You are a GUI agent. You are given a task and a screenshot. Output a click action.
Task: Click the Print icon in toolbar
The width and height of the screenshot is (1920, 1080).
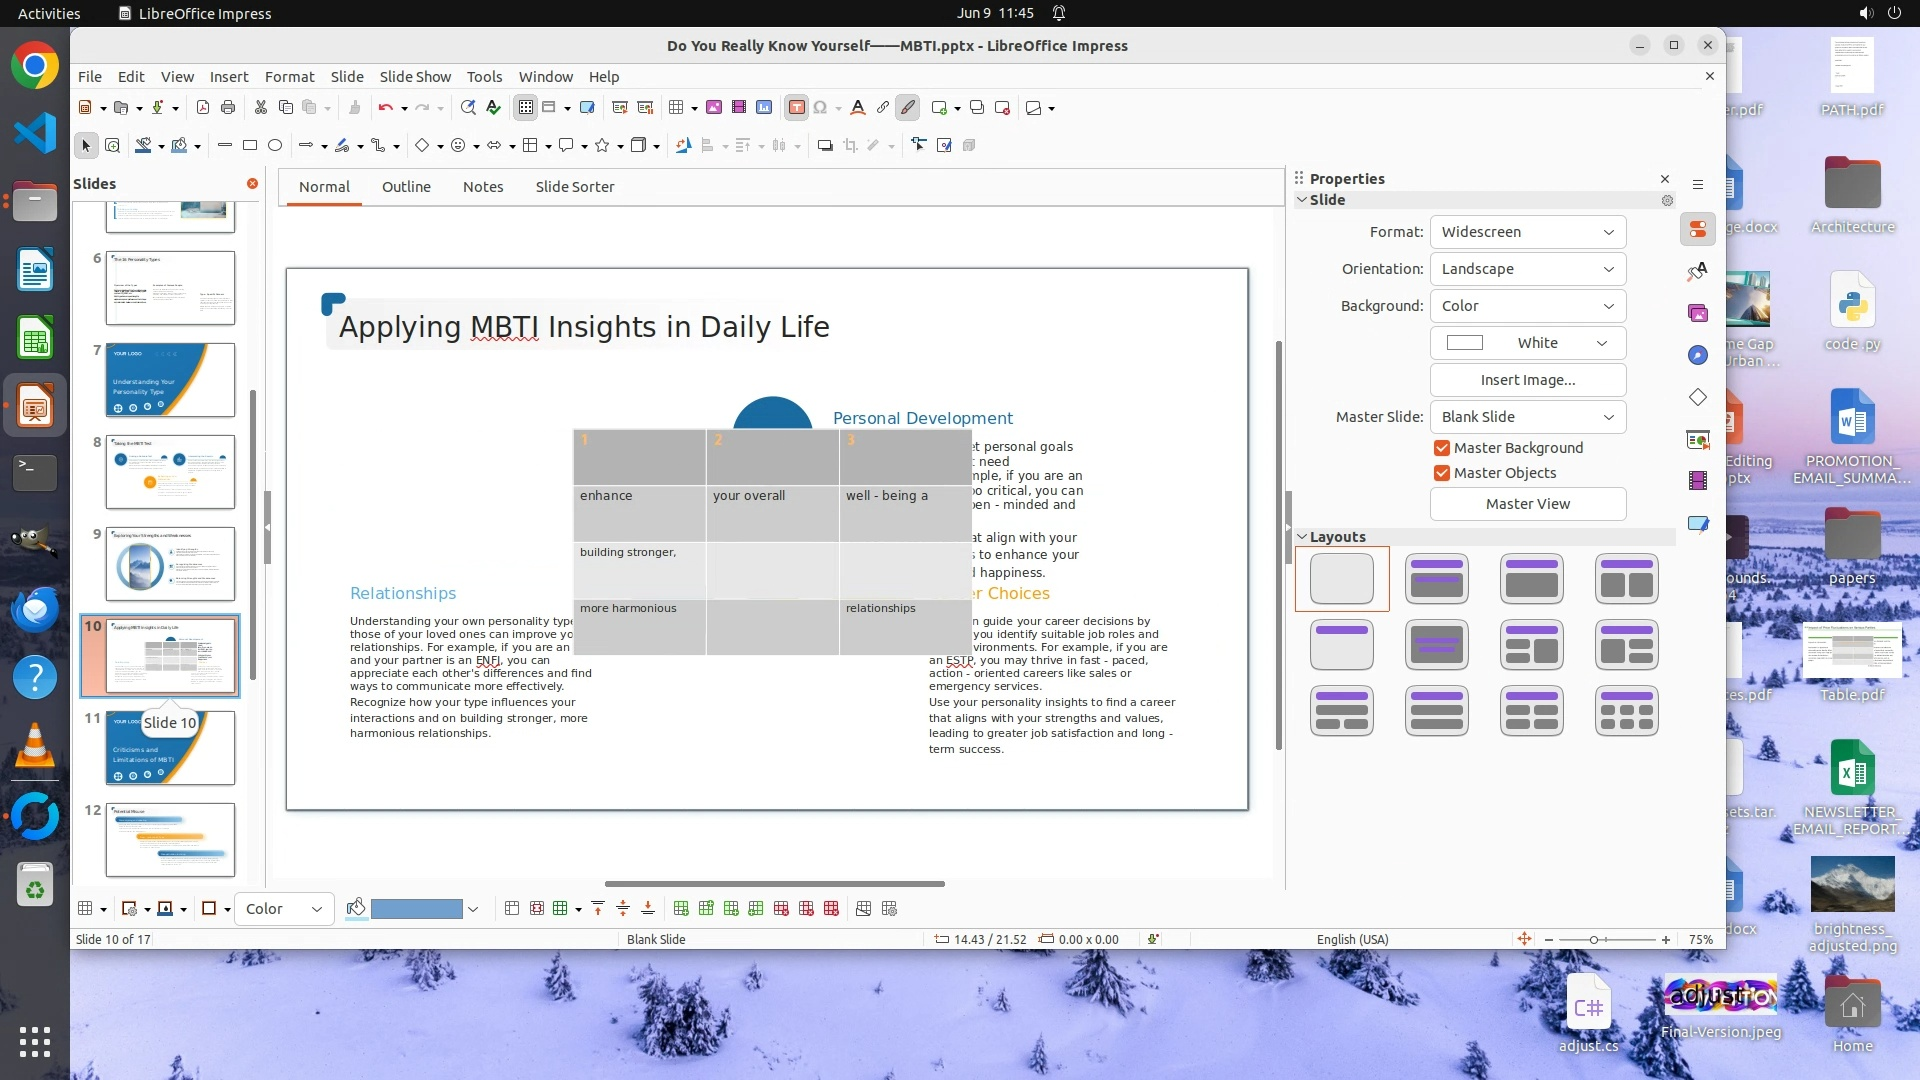[x=228, y=108]
